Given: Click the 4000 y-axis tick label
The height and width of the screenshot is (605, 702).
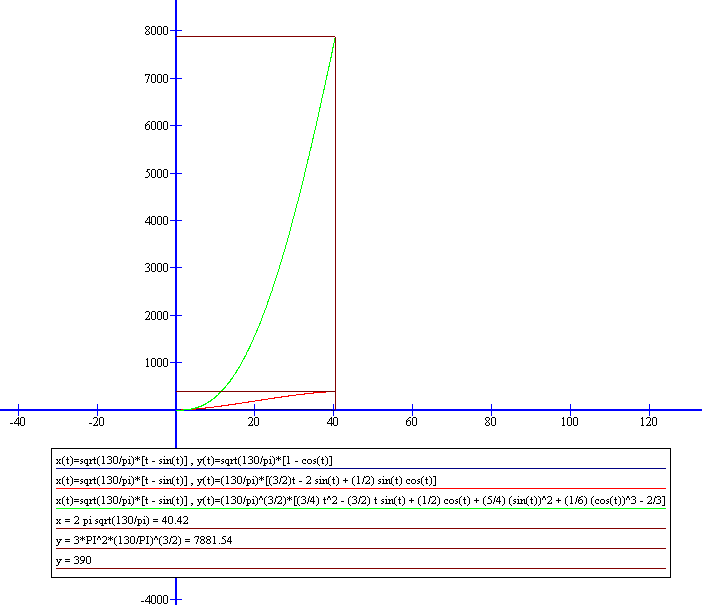Looking at the screenshot, I should pyautogui.click(x=156, y=221).
